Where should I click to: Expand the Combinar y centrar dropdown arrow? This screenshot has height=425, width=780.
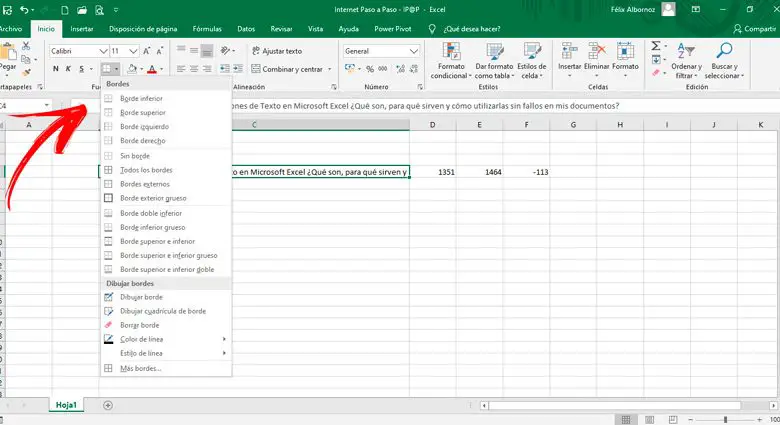[329, 69]
